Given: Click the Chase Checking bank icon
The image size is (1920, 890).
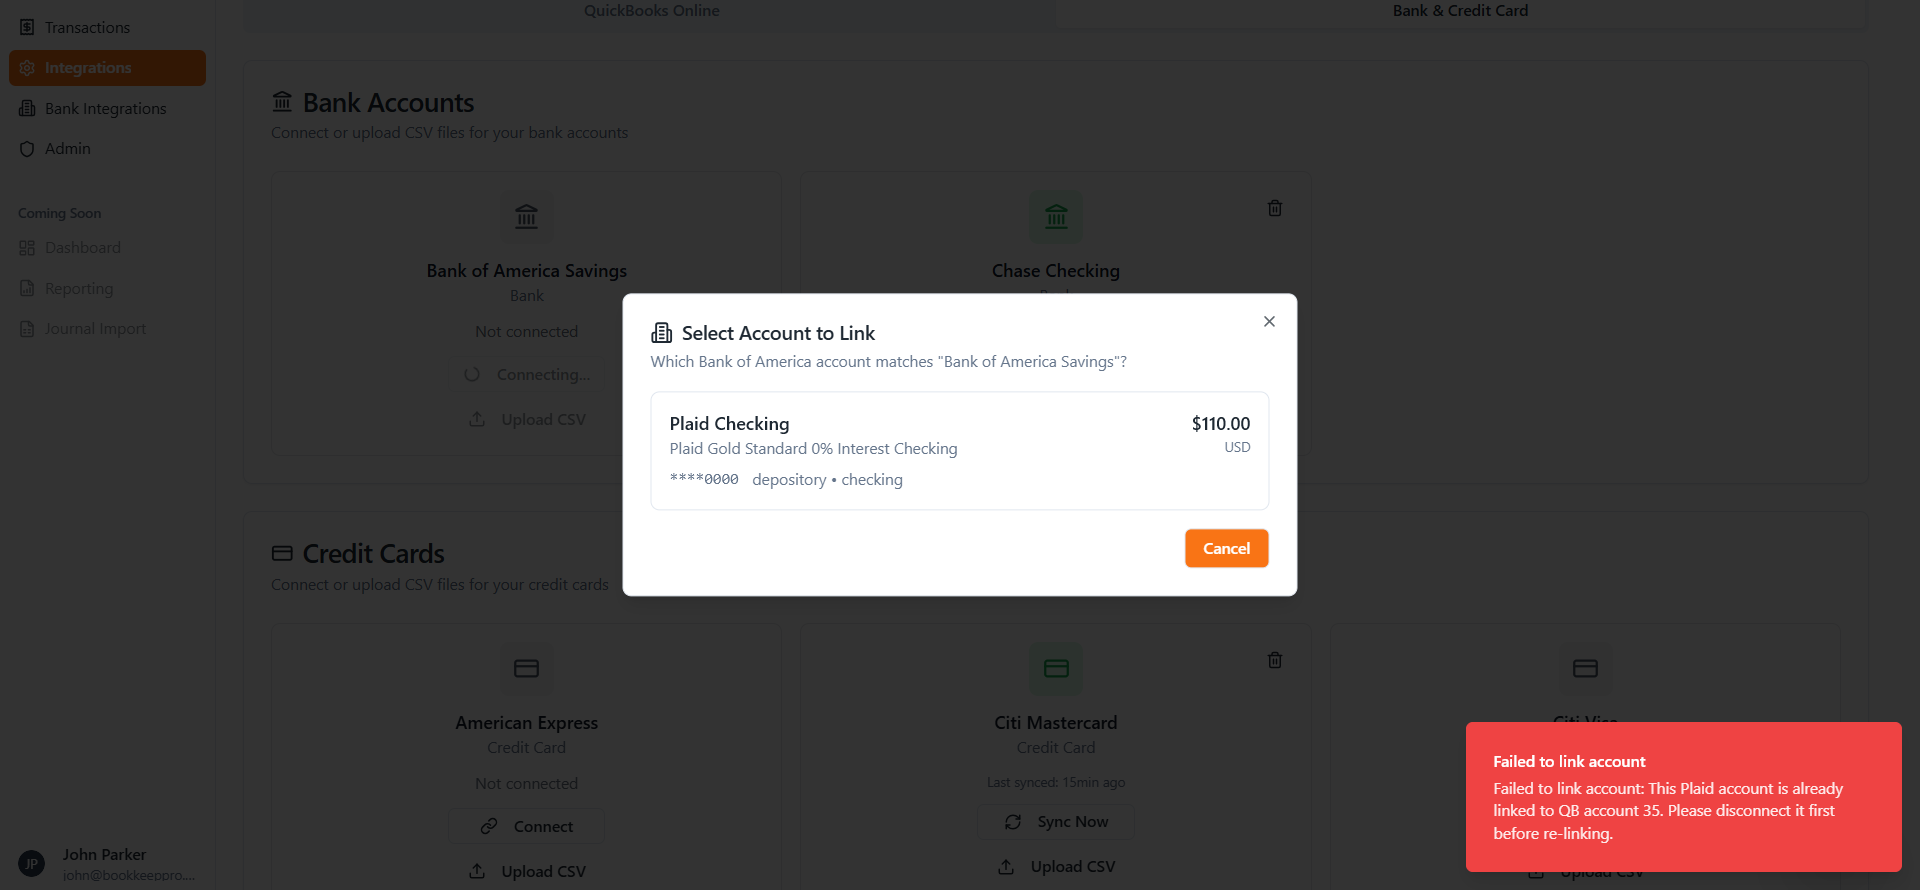Looking at the screenshot, I should 1056,216.
